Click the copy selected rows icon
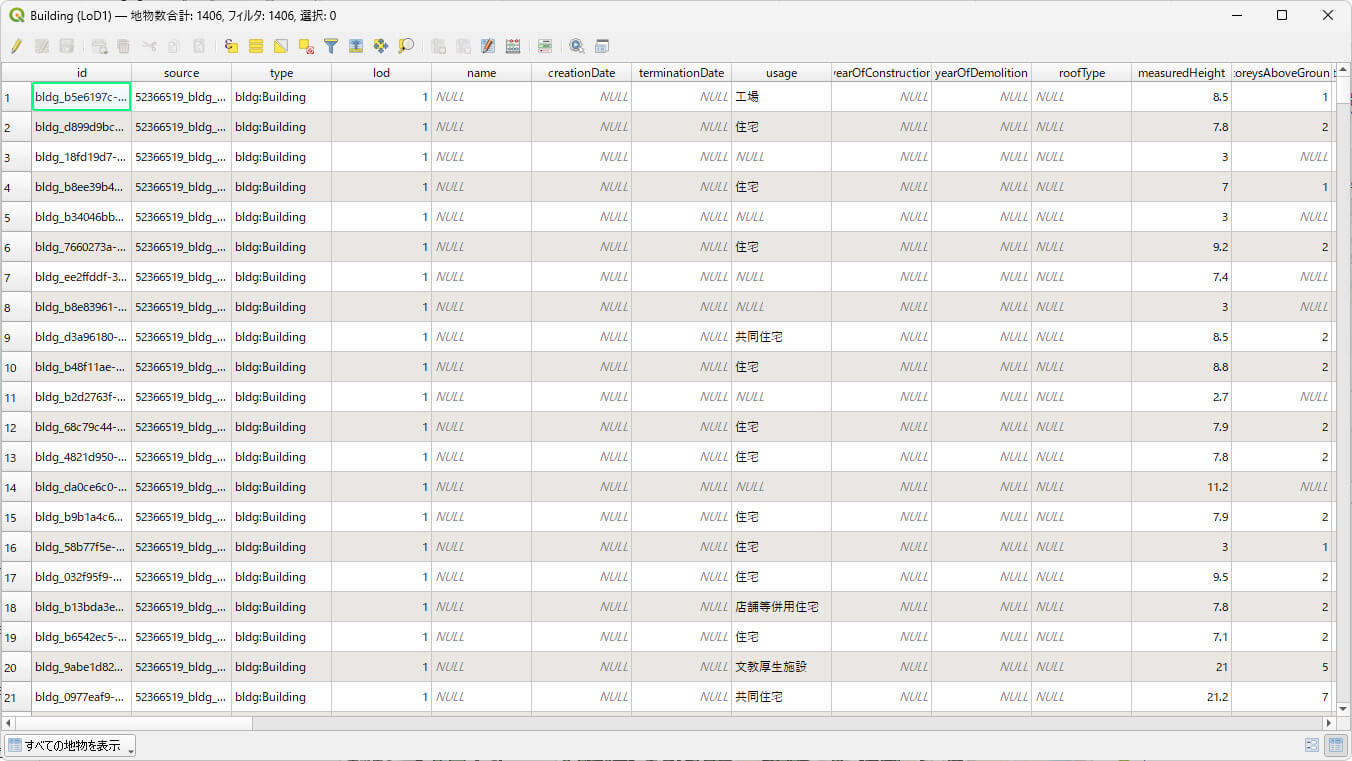Viewport: 1352px width, 761px height. (174, 46)
